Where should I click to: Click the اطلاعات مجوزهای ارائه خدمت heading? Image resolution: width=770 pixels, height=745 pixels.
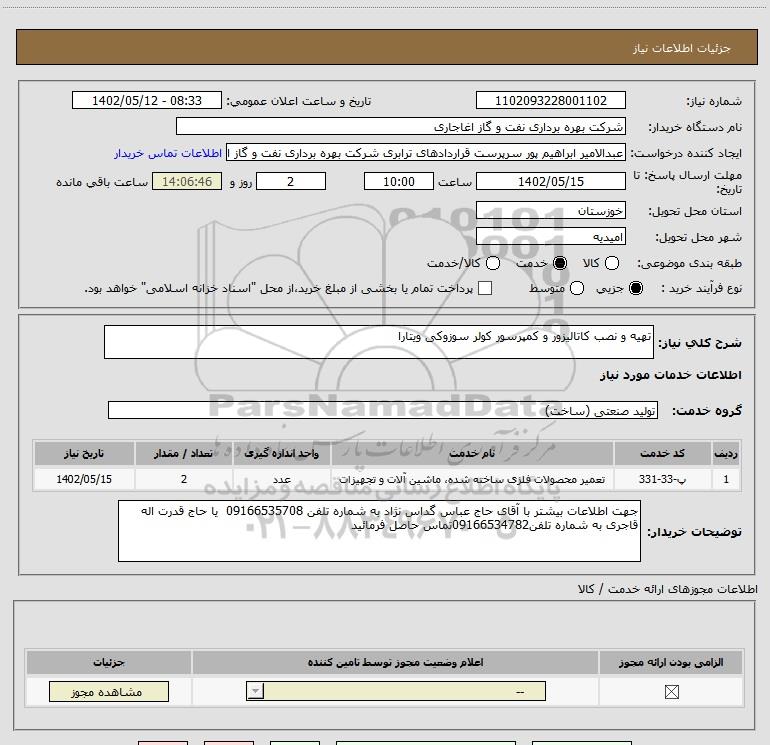coord(668,589)
